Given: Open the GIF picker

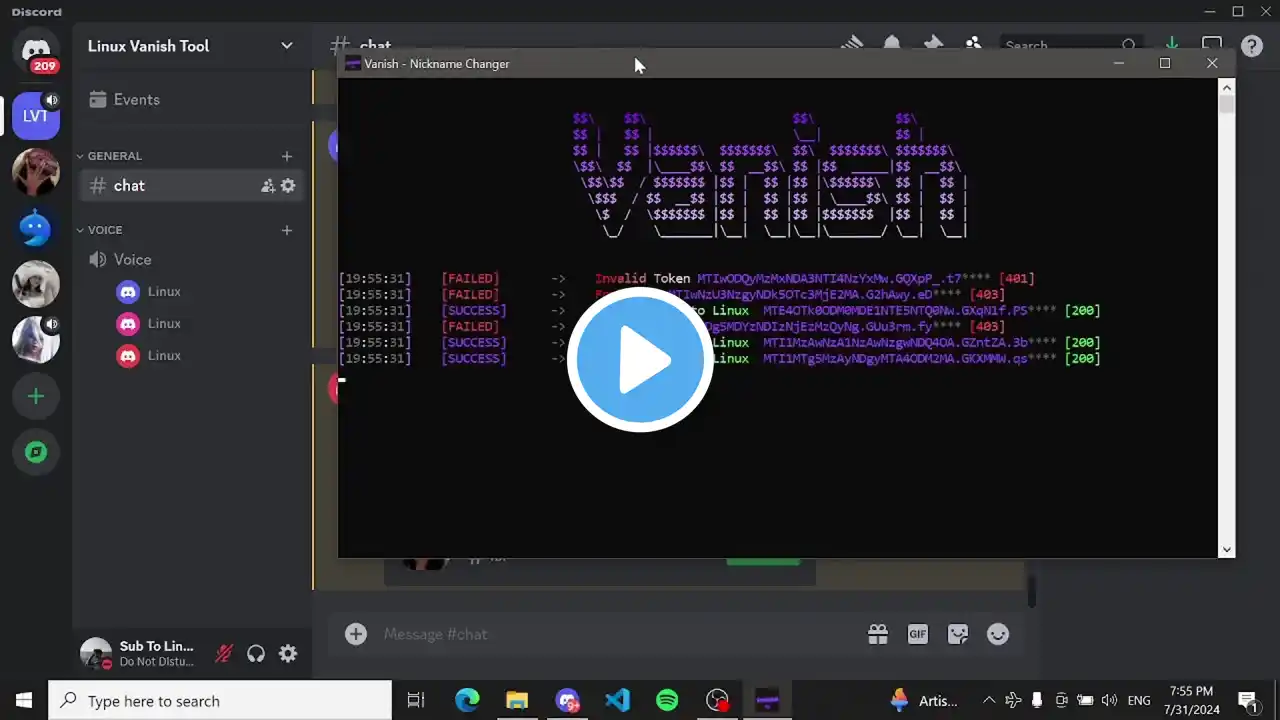Looking at the screenshot, I should (x=918, y=634).
